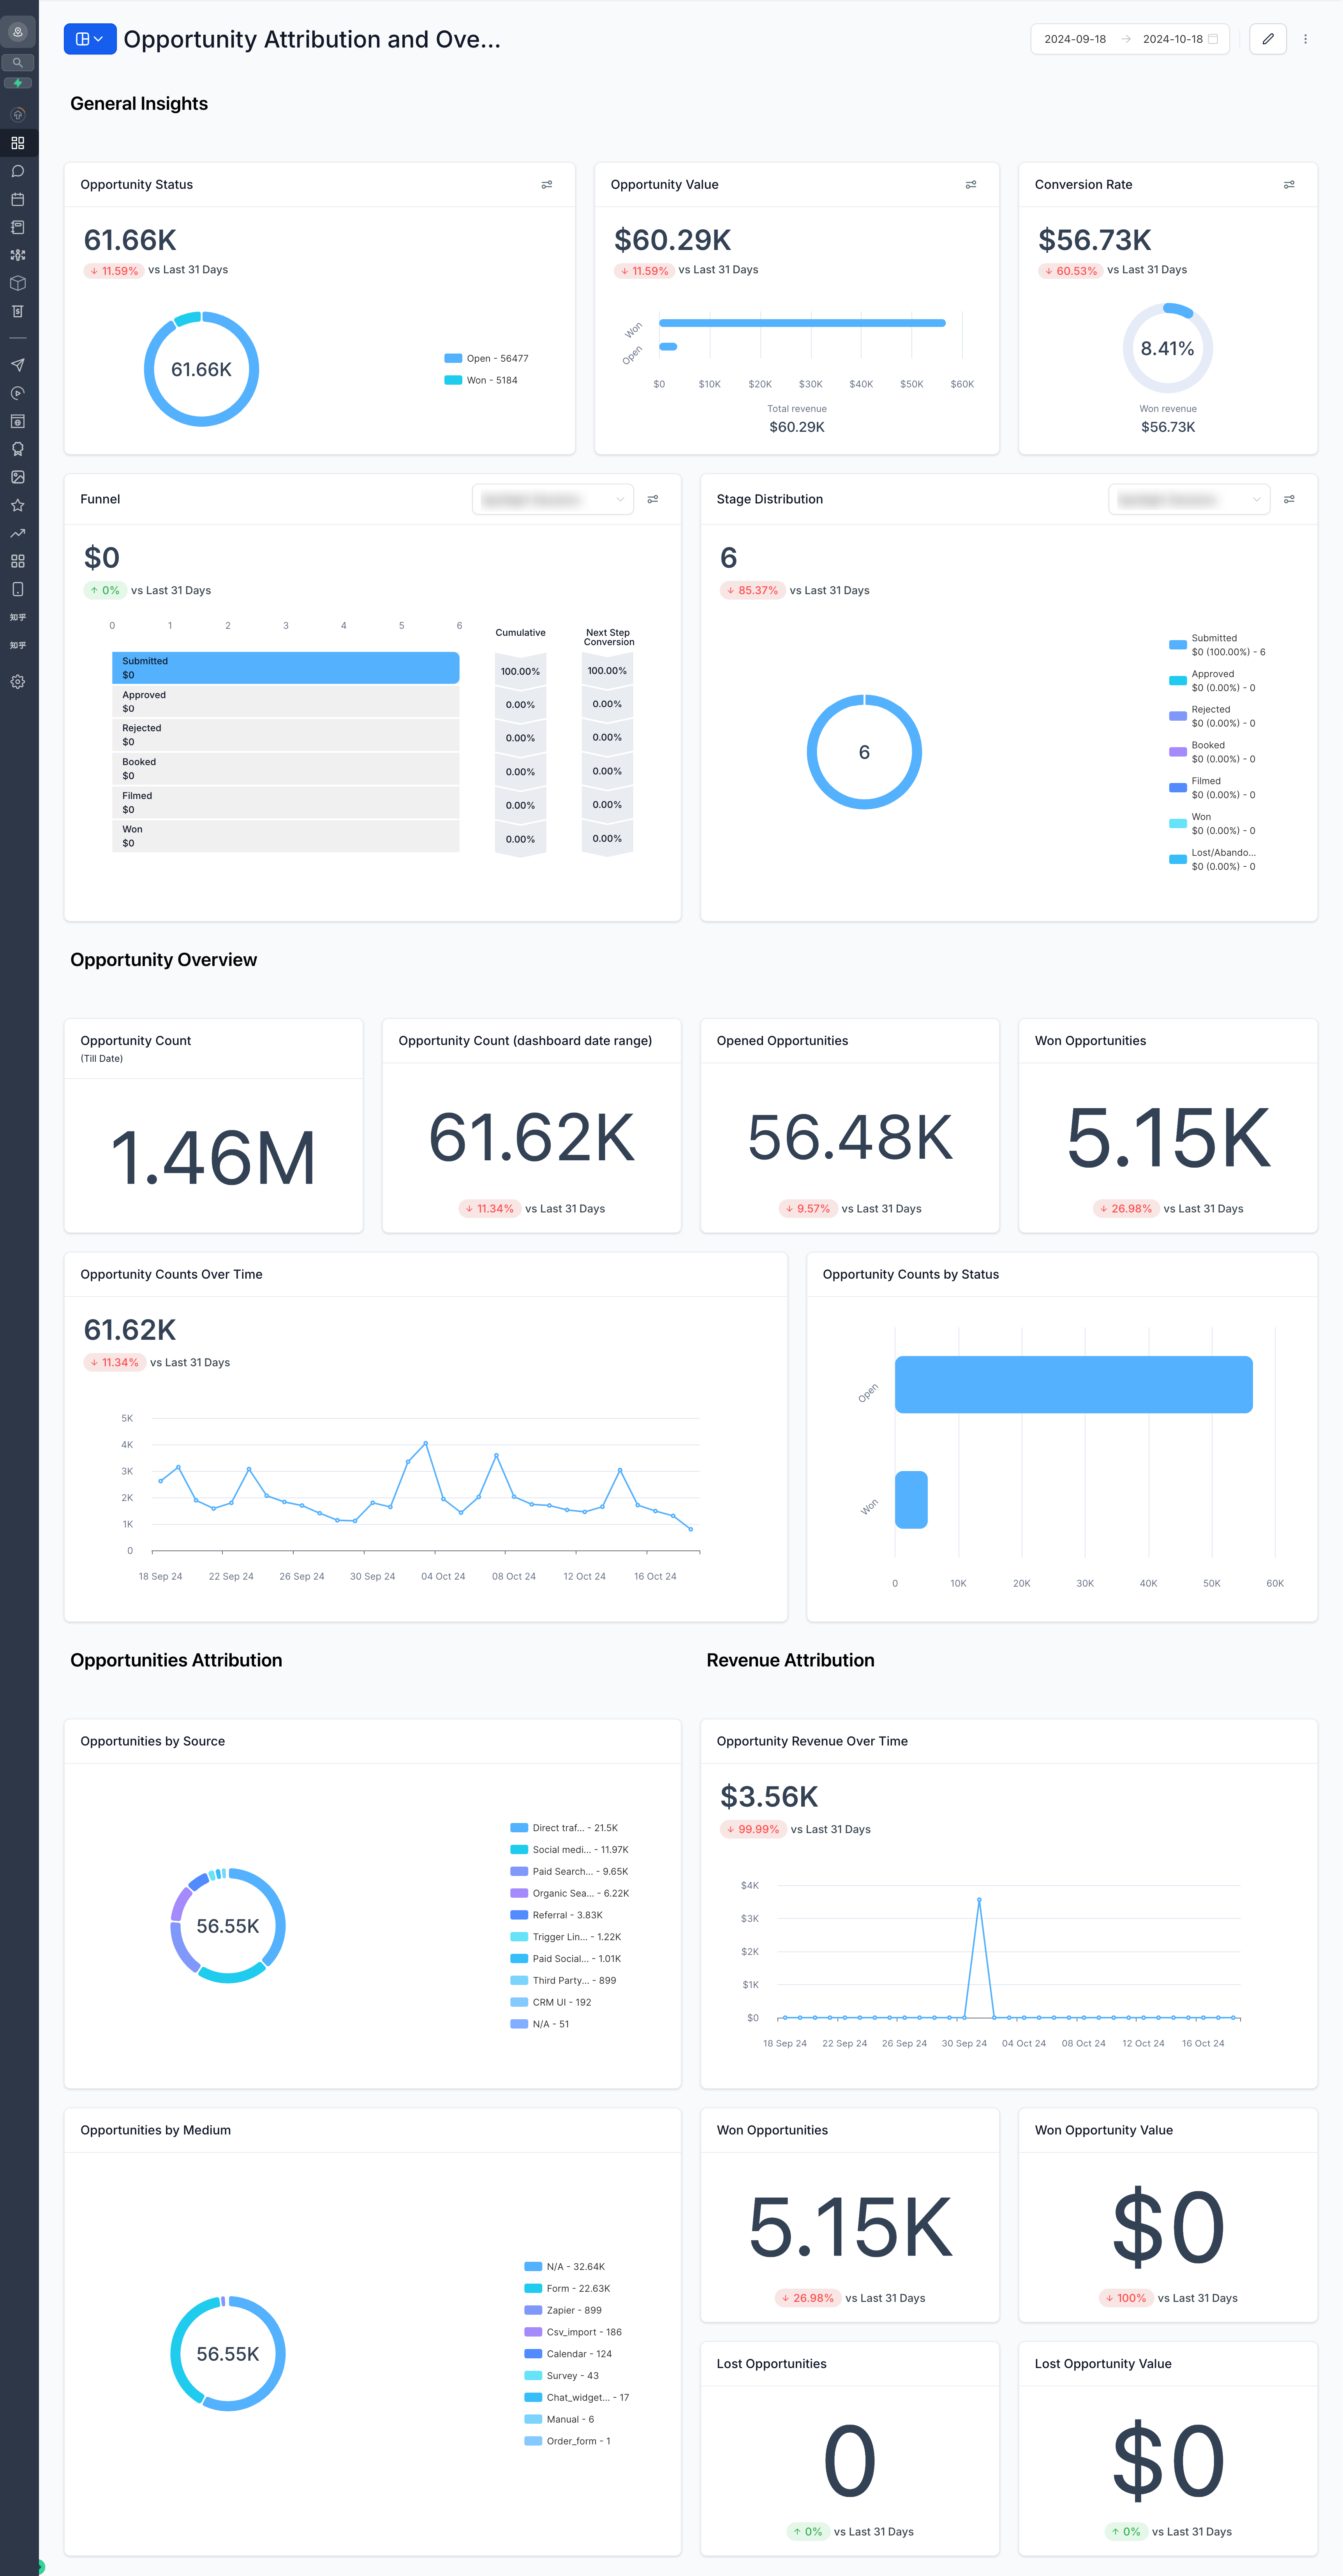Open the Media library image icon

click(18, 477)
